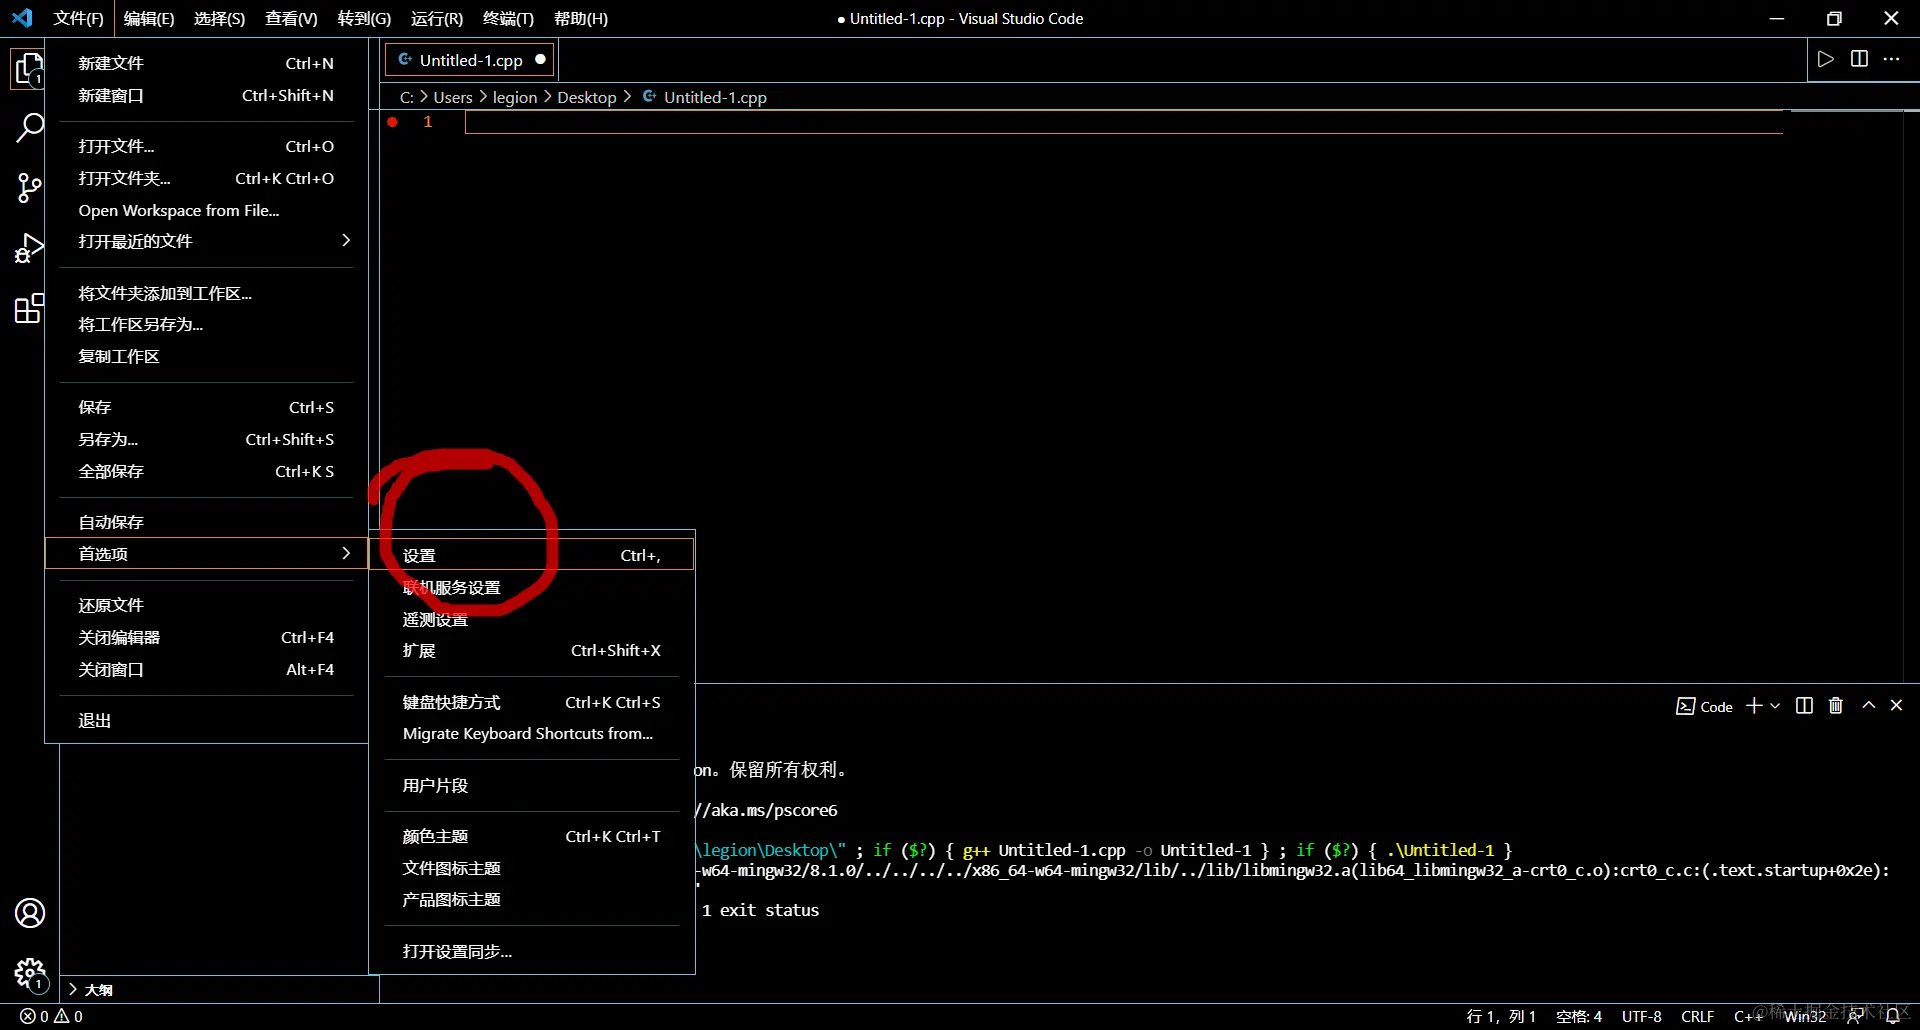The image size is (1920, 1030).
Task: Expand the 打开最近的文件 submenu
Action: (x=206, y=241)
